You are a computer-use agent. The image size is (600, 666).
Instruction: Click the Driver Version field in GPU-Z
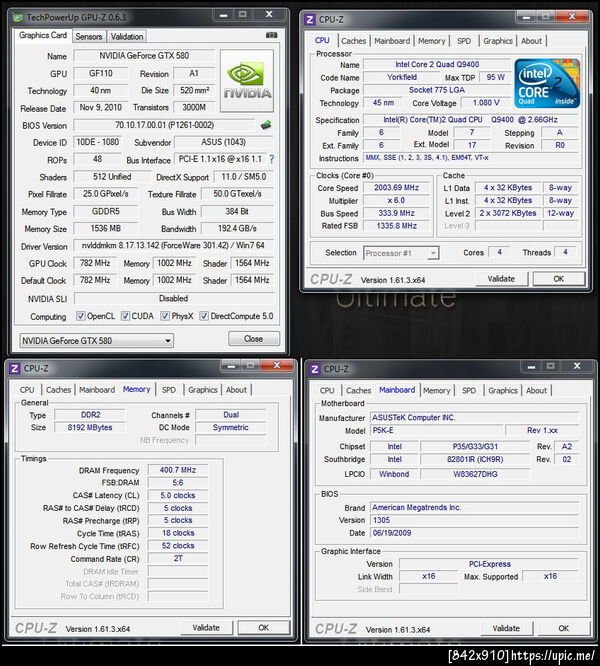point(173,246)
